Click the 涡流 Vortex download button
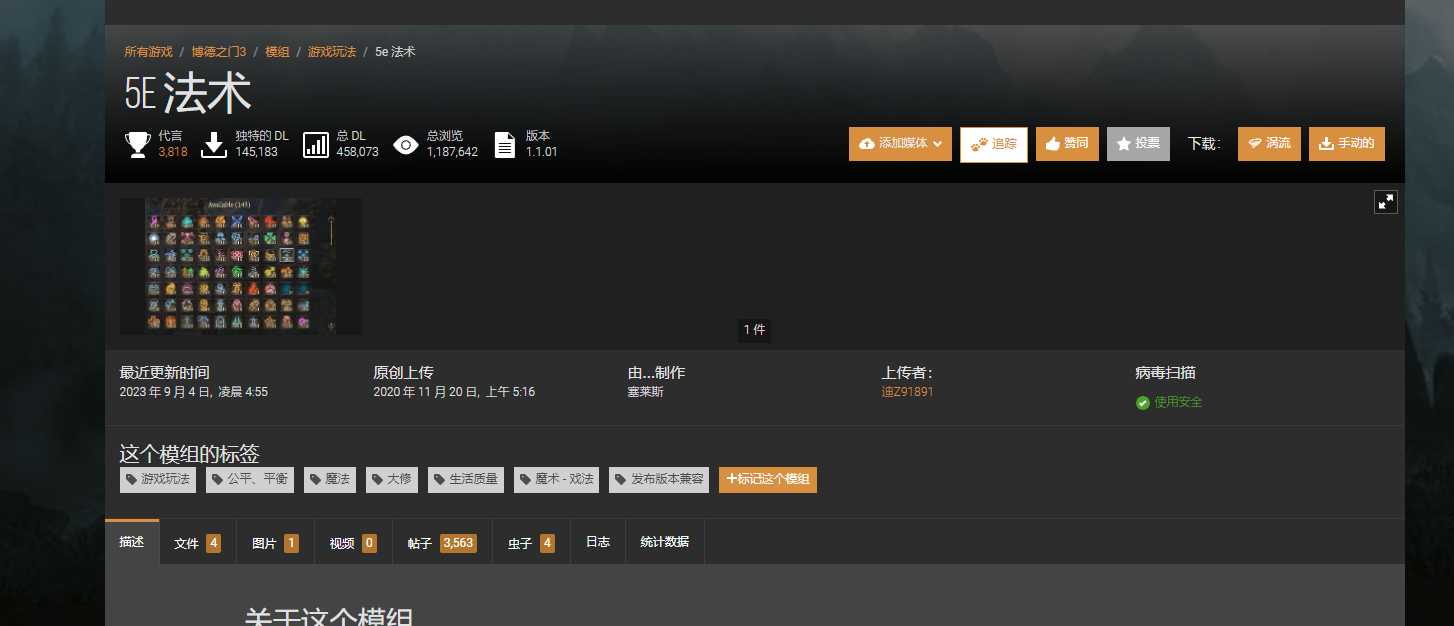The image size is (1454, 626). pyautogui.click(x=1269, y=144)
